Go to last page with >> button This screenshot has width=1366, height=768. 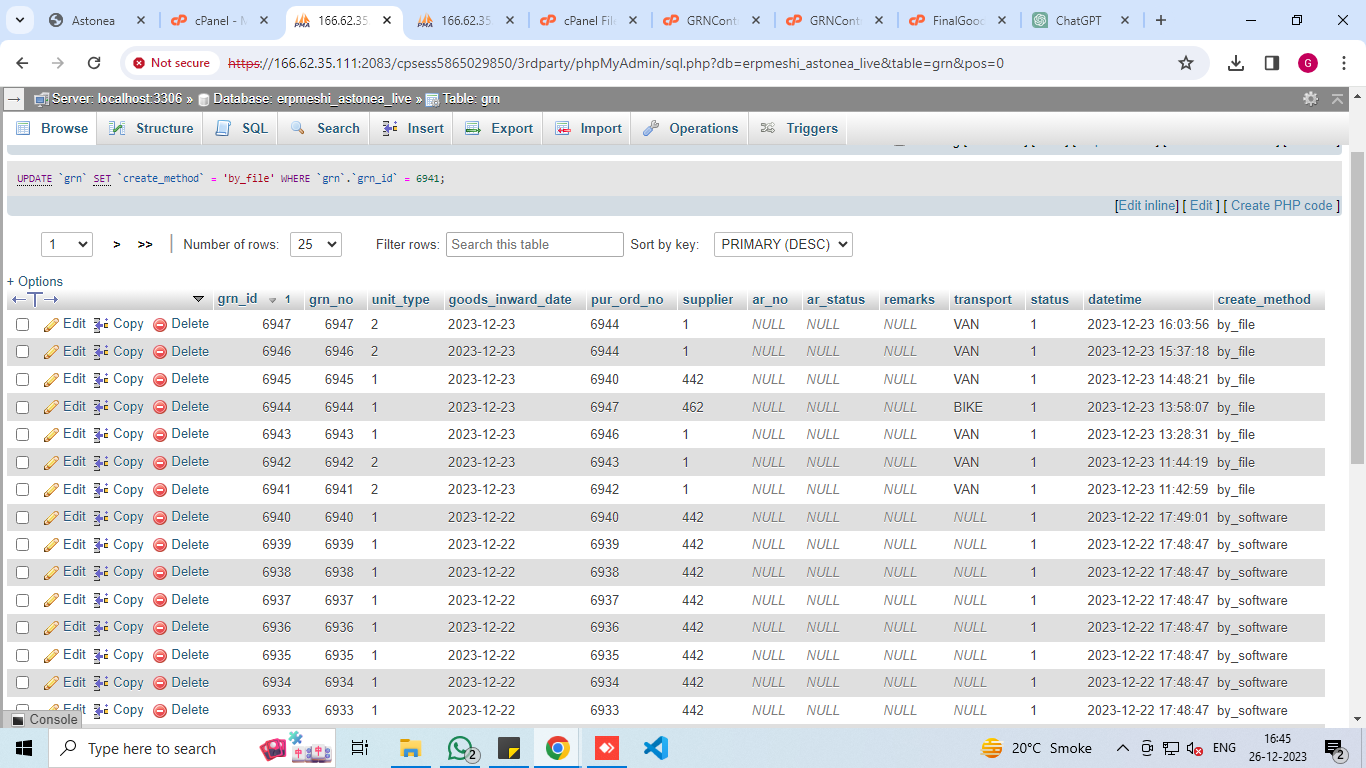[145, 244]
